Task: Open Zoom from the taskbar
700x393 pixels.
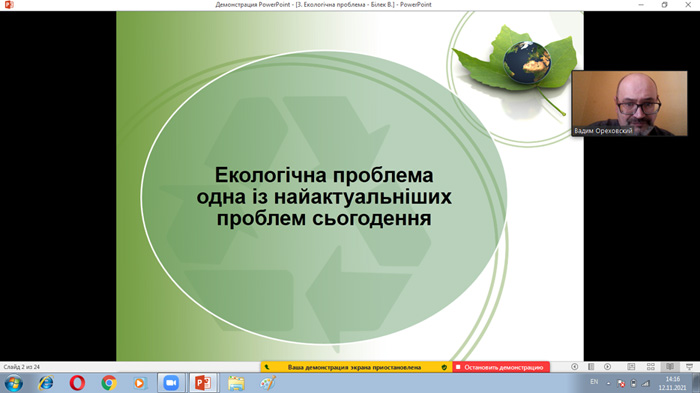Action: coord(171,383)
